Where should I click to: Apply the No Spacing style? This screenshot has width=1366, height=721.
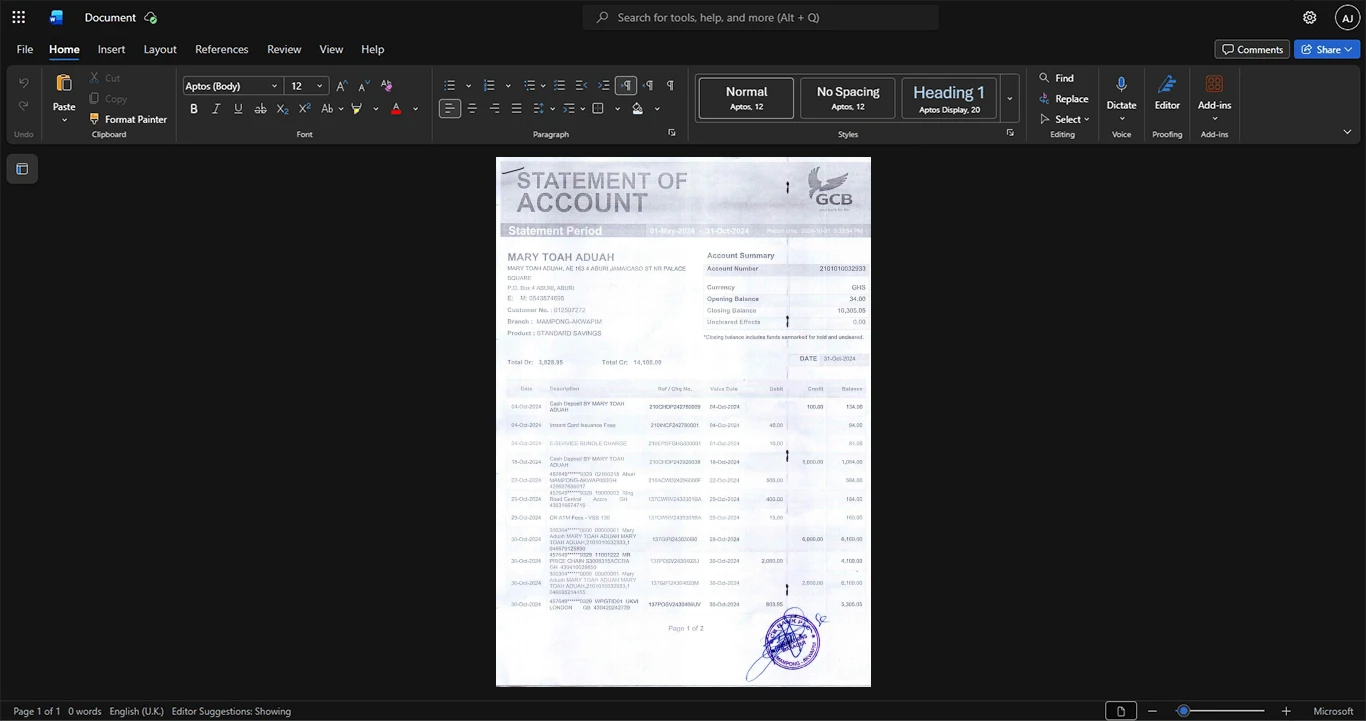tap(848, 98)
